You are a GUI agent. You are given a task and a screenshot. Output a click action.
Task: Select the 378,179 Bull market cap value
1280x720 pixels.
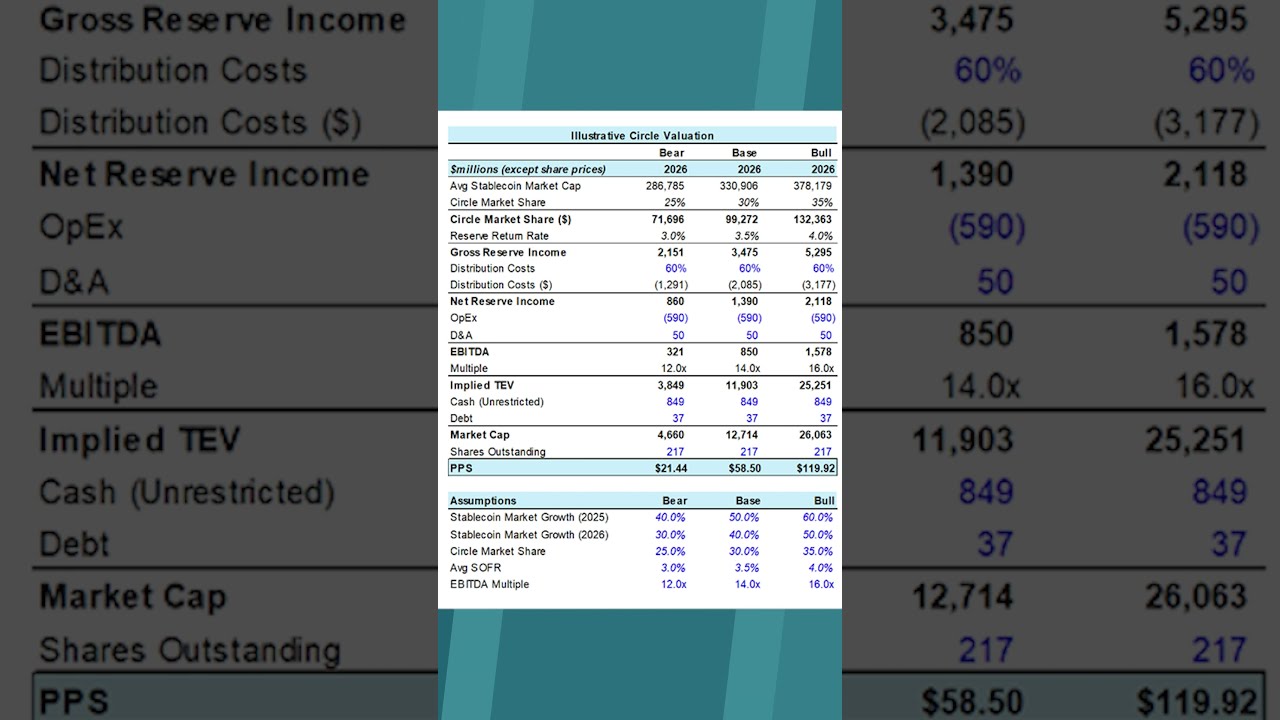pyautogui.click(x=812, y=186)
